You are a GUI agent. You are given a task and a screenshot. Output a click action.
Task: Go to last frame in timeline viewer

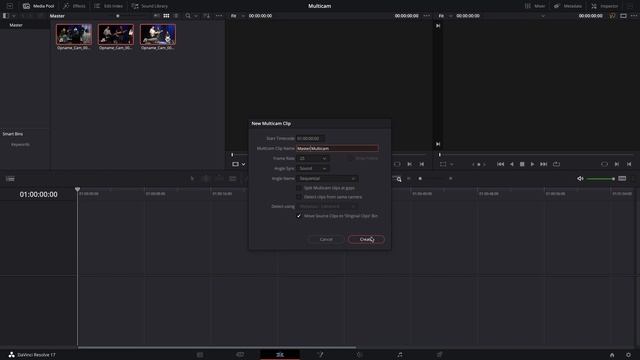click(x=544, y=164)
